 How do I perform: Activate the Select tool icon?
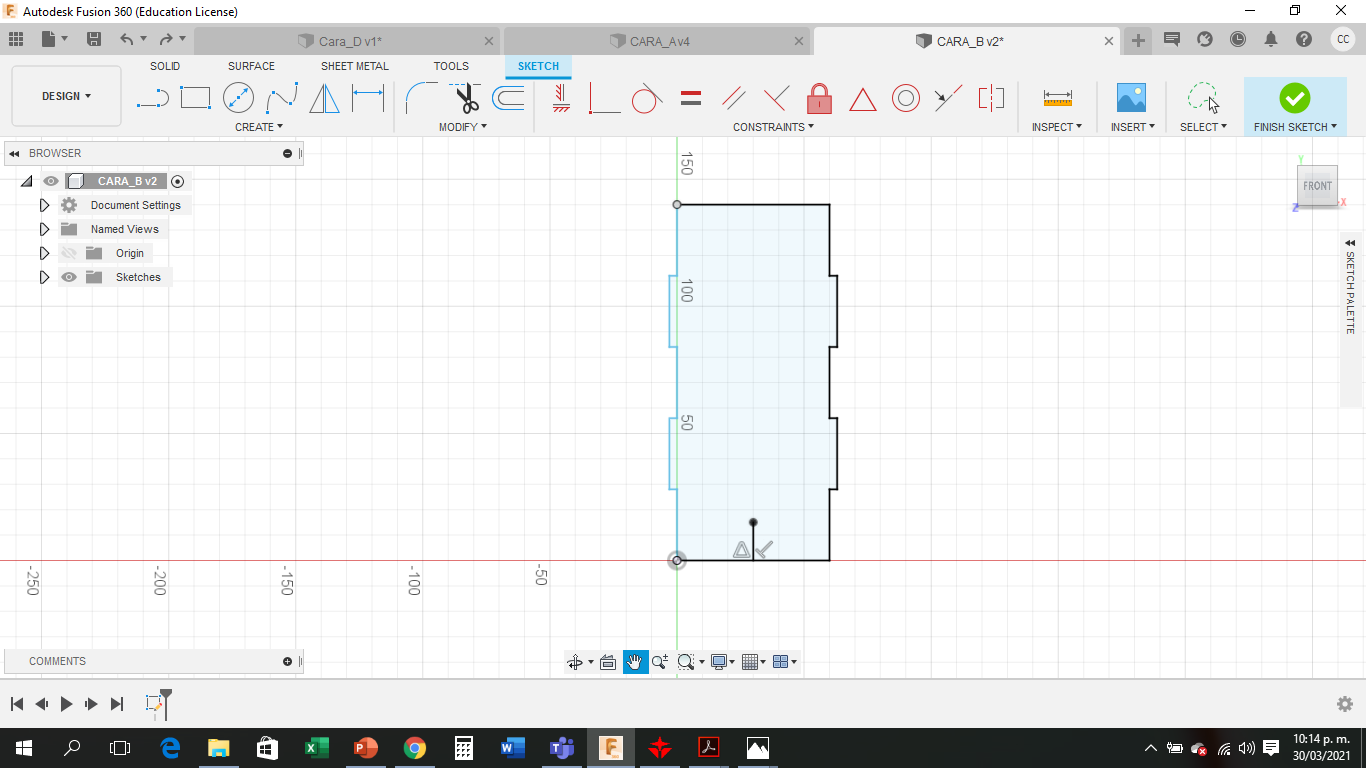tap(1203, 98)
